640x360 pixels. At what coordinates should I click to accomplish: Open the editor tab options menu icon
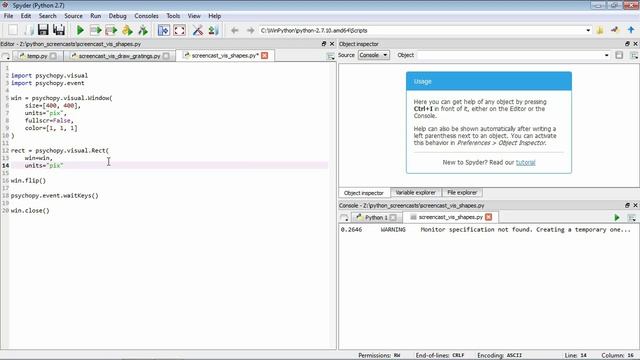click(331, 56)
